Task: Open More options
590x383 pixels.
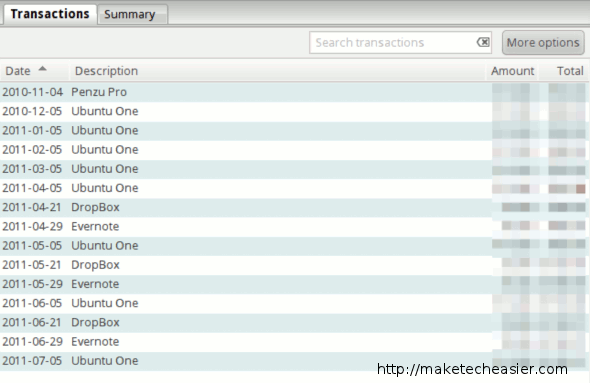Action: click(x=543, y=43)
